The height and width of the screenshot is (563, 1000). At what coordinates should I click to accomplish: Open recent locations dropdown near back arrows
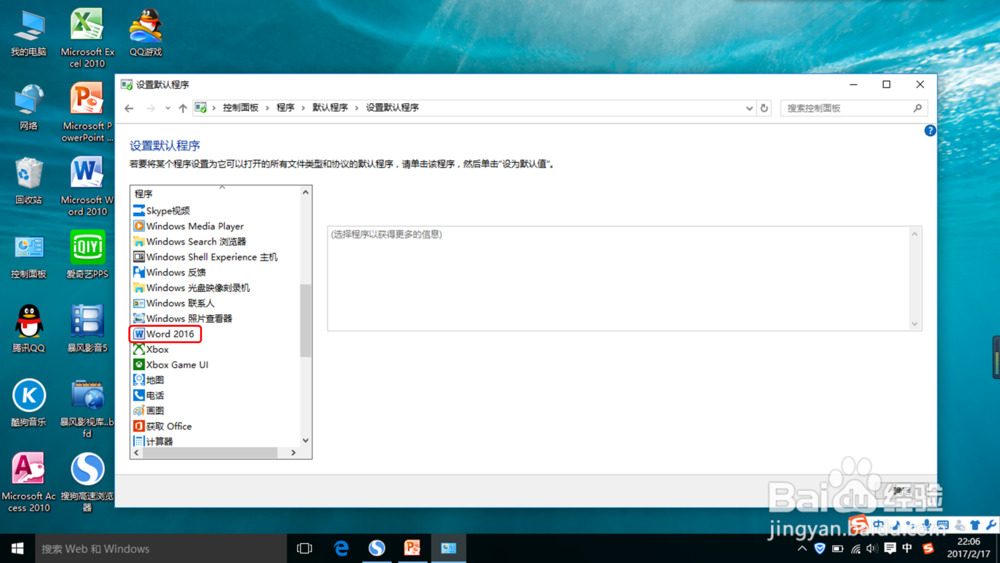168,108
